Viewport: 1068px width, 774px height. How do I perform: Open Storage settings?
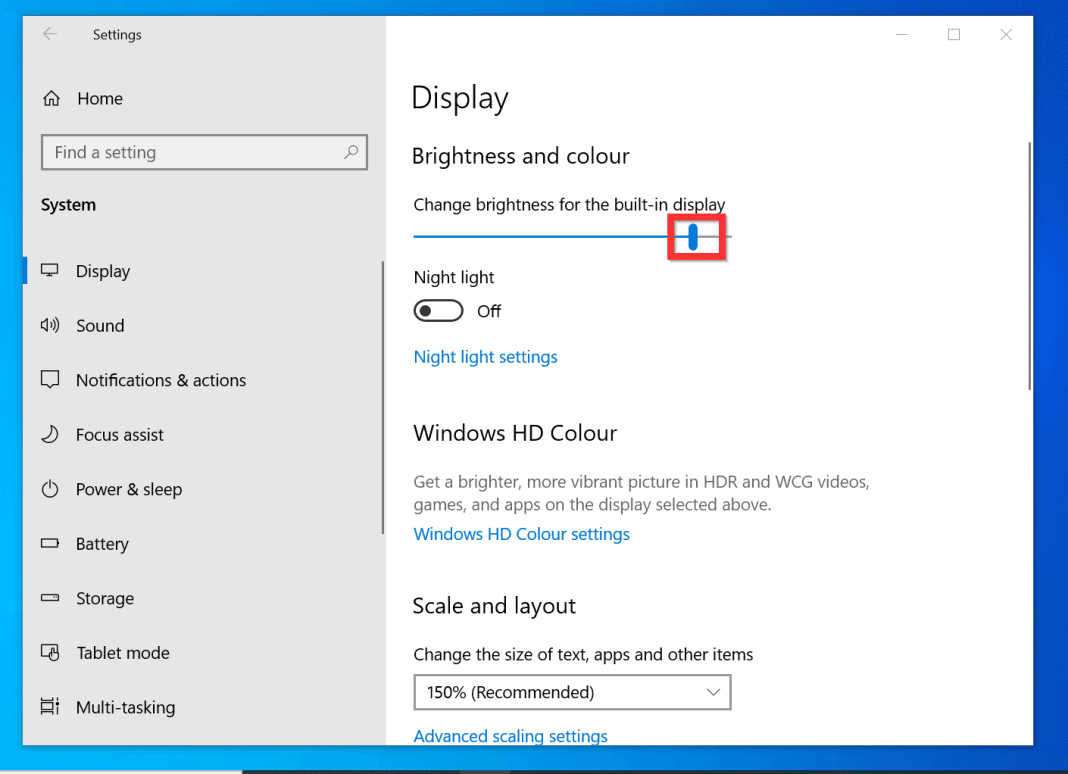pos(104,598)
